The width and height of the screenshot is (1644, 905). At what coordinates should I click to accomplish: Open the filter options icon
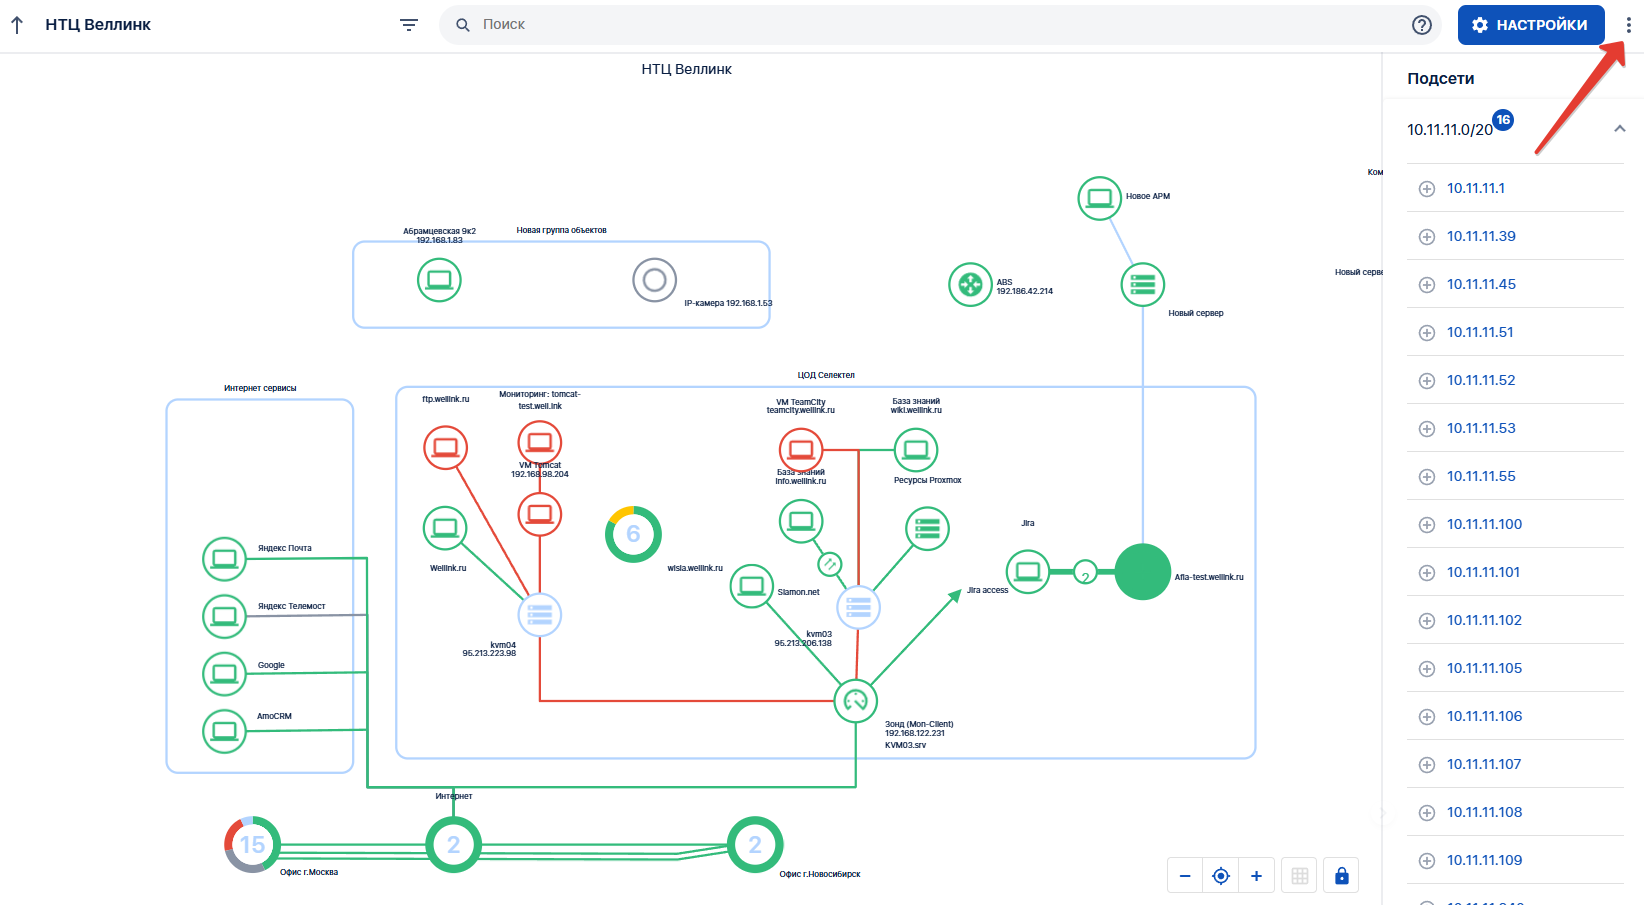[409, 25]
